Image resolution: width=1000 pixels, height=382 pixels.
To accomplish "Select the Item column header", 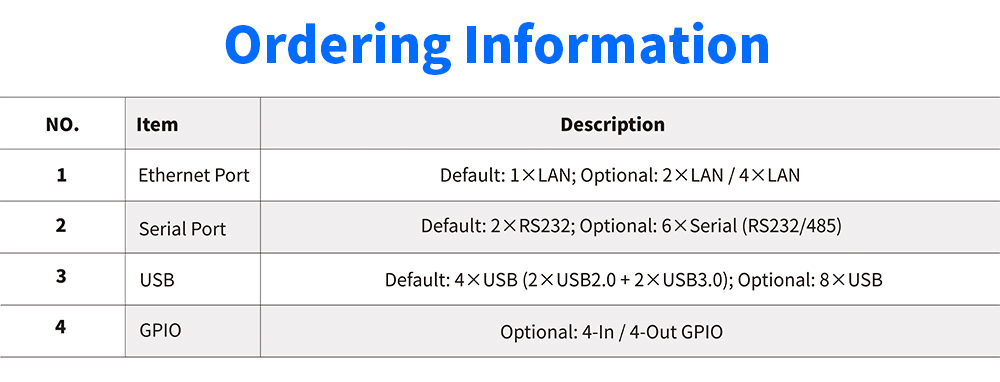I will pos(193,124).
